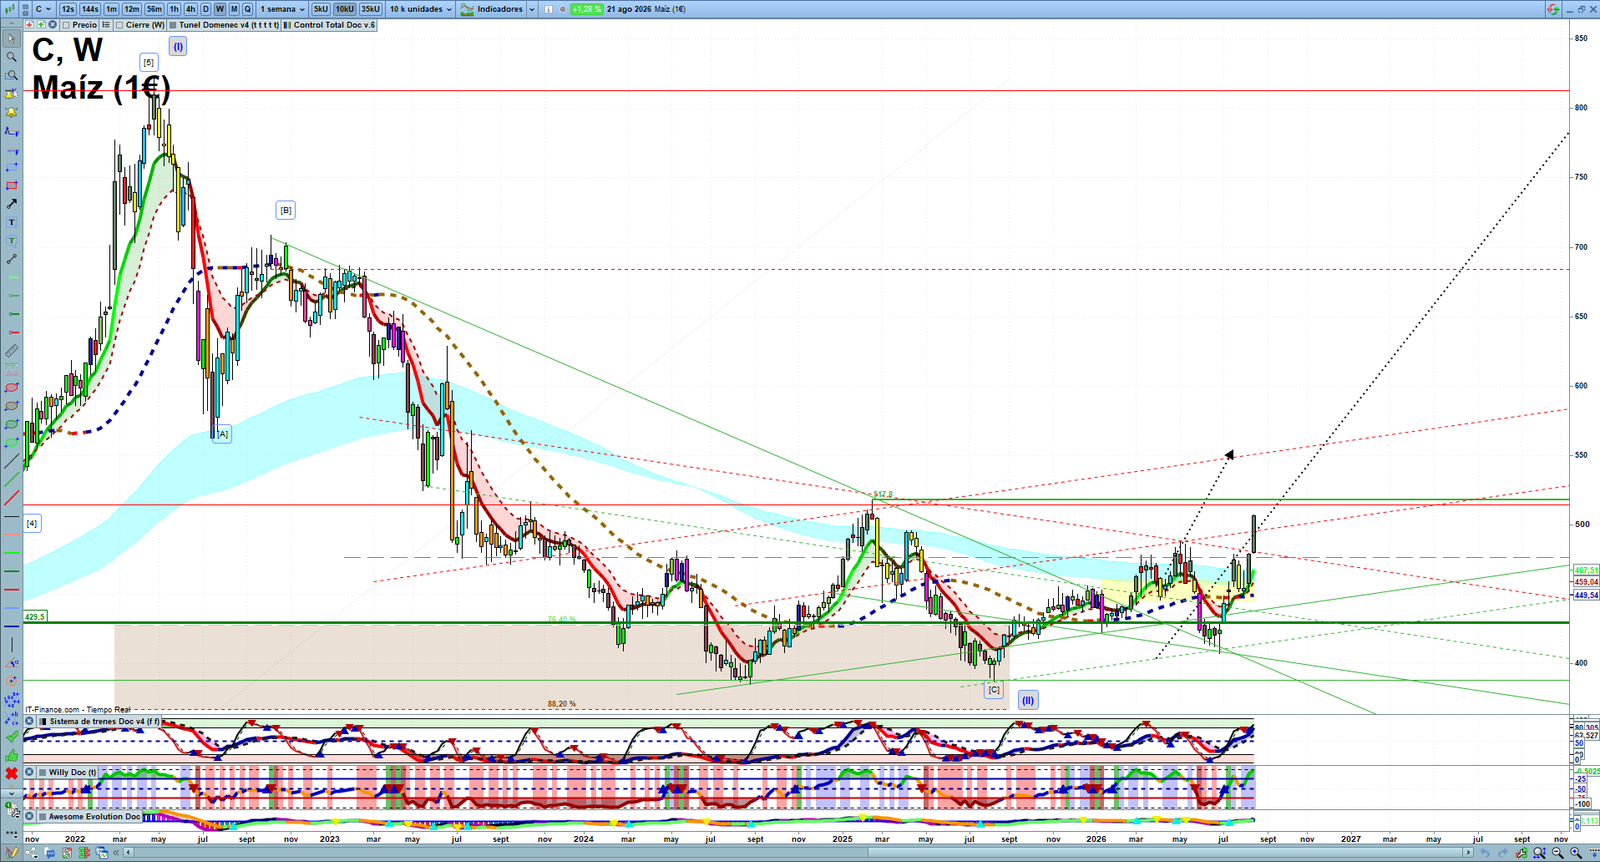1600x862 pixels.
Task: Click the 5kU units button
Action: tap(321, 9)
